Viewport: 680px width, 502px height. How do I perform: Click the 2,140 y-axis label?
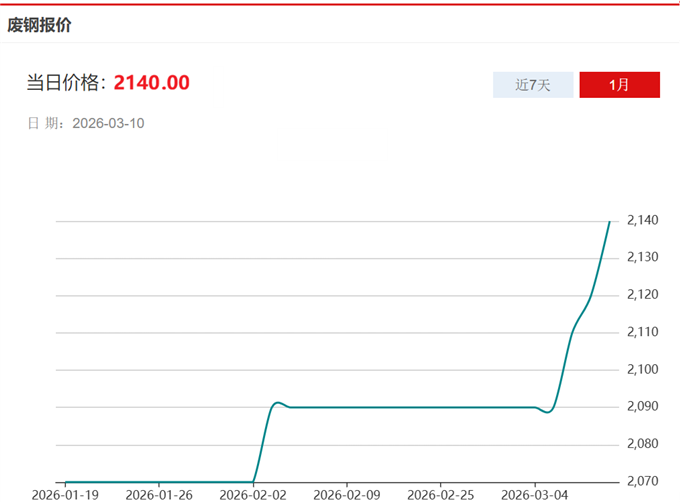642,220
